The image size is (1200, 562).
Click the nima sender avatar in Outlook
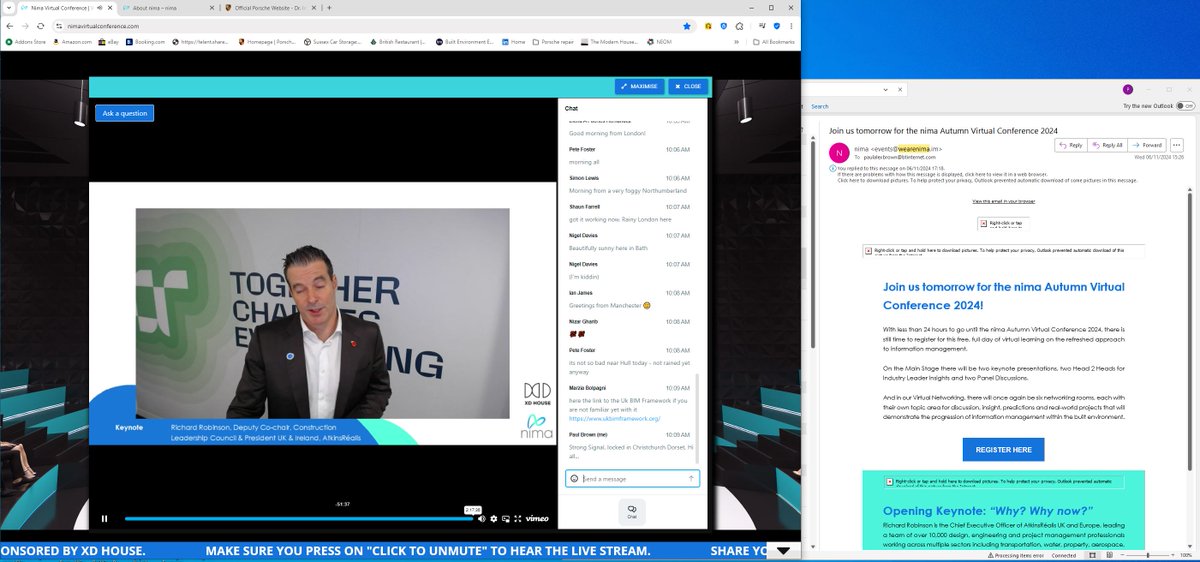click(x=838, y=153)
